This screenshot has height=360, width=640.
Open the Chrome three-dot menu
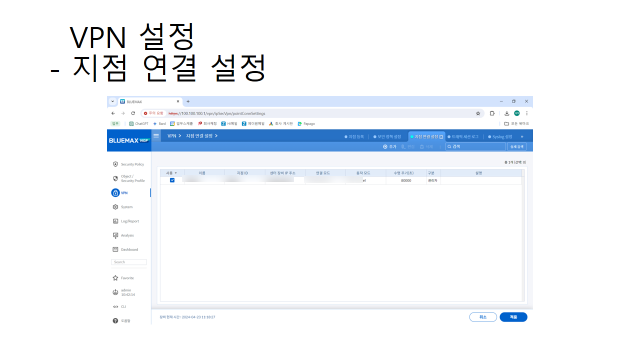click(x=527, y=113)
